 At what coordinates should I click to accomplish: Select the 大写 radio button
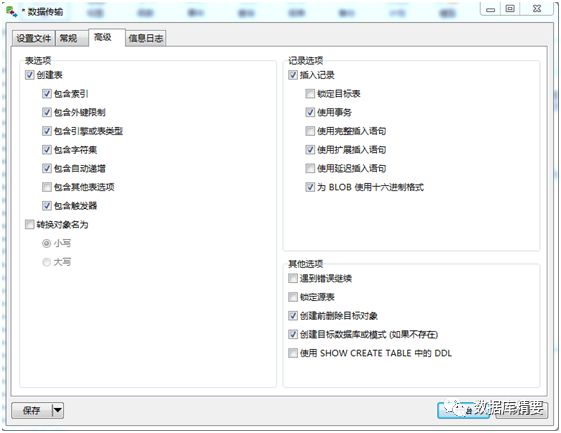pyautogui.click(x=47, y=262)
